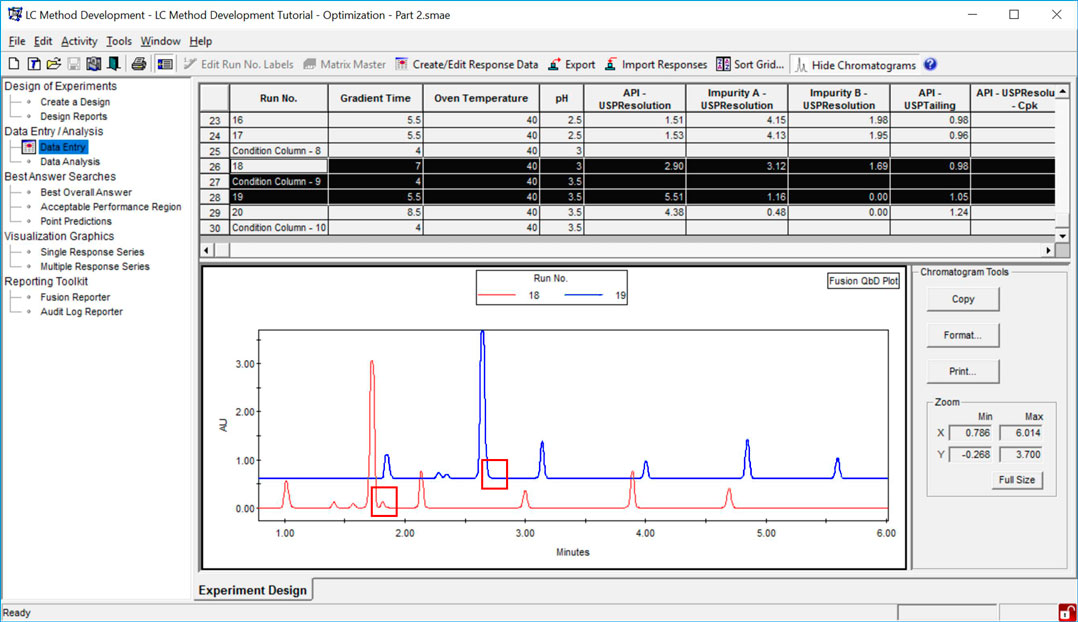Click the Exit door toolbar icon
1078x622 pixels.
[114, 64]
